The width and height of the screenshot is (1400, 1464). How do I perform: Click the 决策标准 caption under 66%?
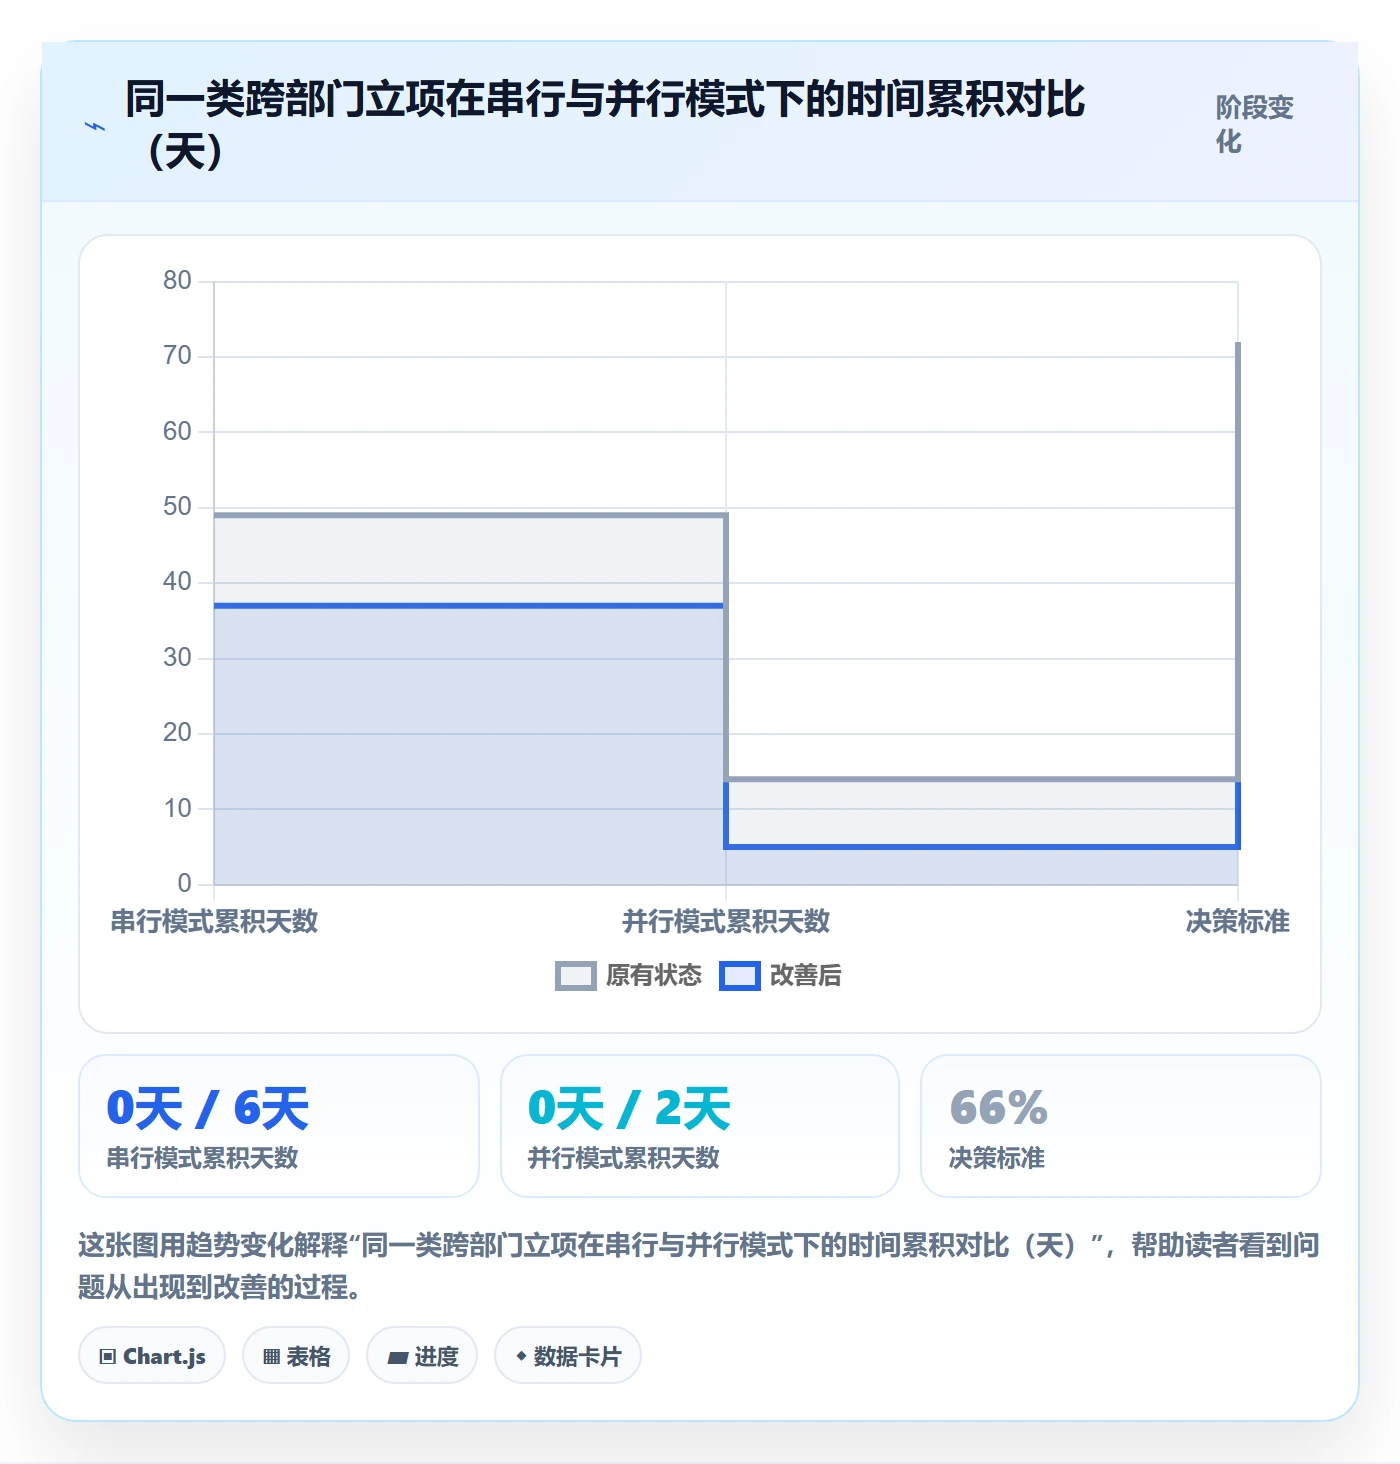(997, 1158)
